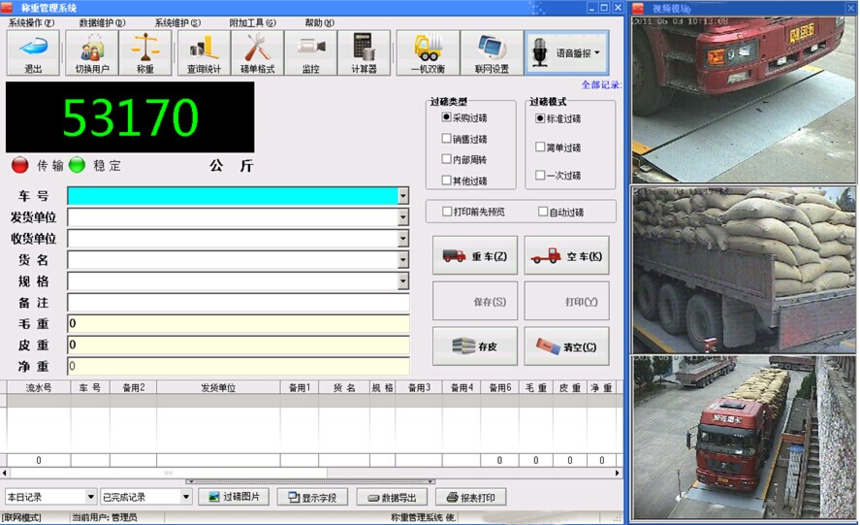Open 切换用户 switch user tool
Image resolution: width=860 pixels, height=525 pixels.
[x=92, y=53]
